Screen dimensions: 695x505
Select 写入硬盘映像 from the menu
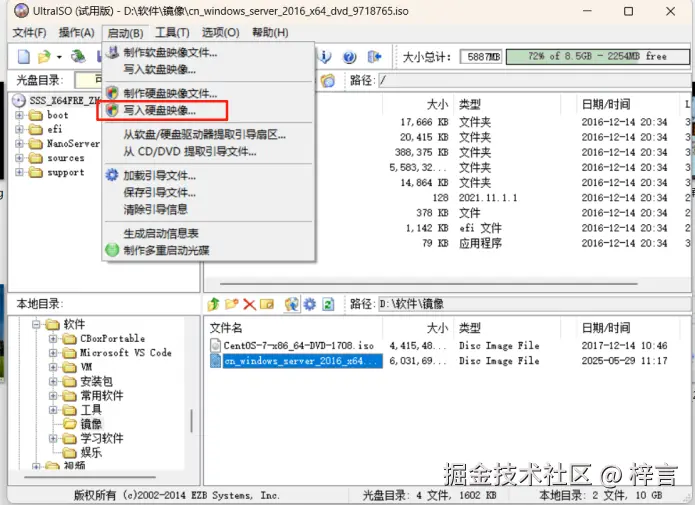[x=160, y=110]
